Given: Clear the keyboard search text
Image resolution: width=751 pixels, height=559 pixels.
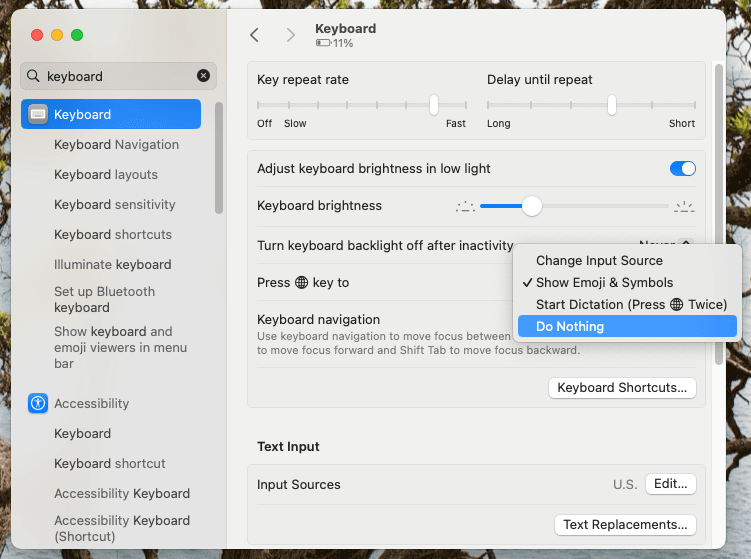Looking at the screenshot, I should tap(204, 76).
